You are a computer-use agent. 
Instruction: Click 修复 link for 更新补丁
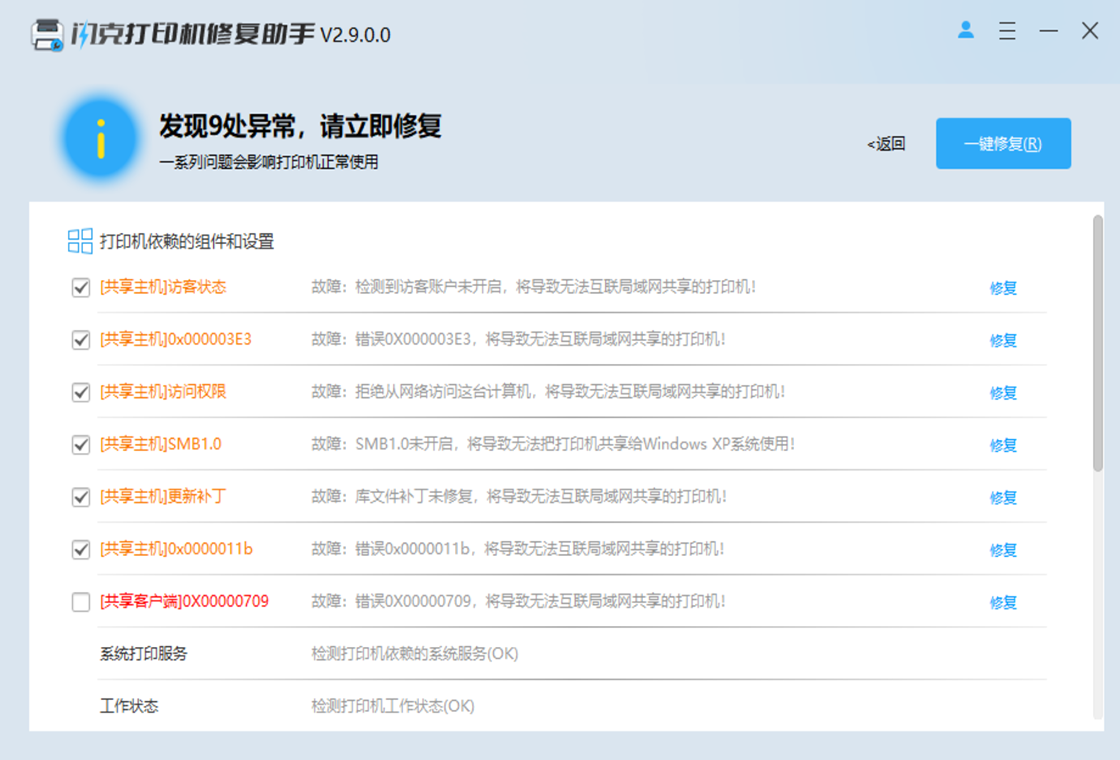click(x=1003, y=497)
